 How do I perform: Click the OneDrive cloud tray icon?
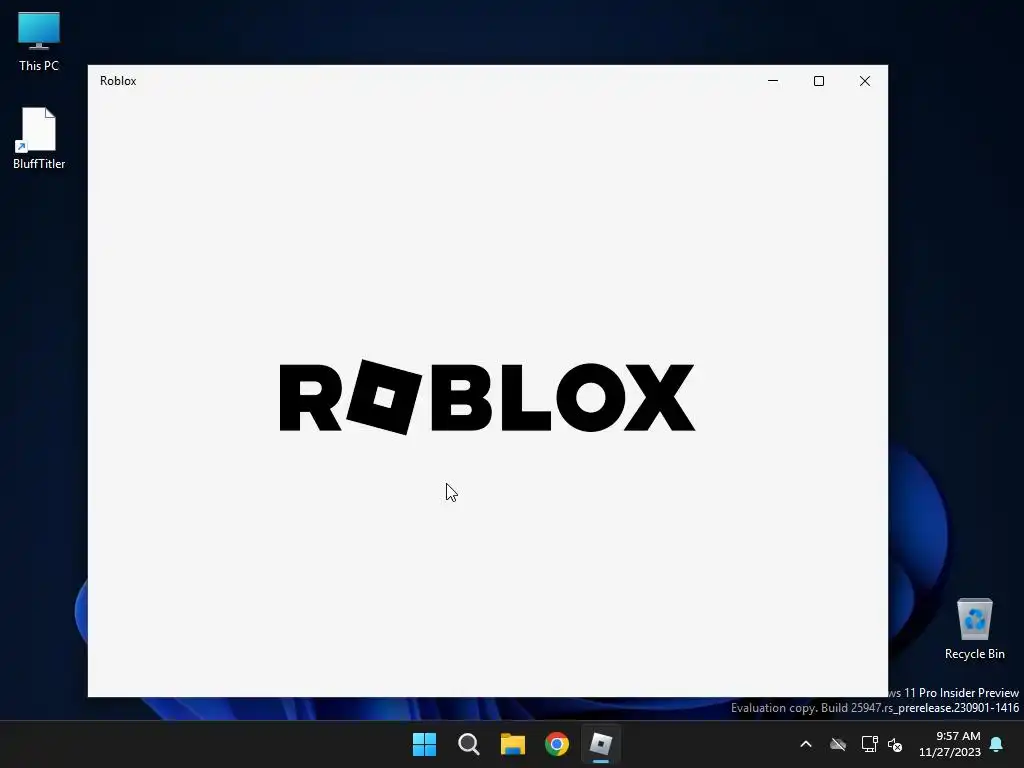(838, 744)
